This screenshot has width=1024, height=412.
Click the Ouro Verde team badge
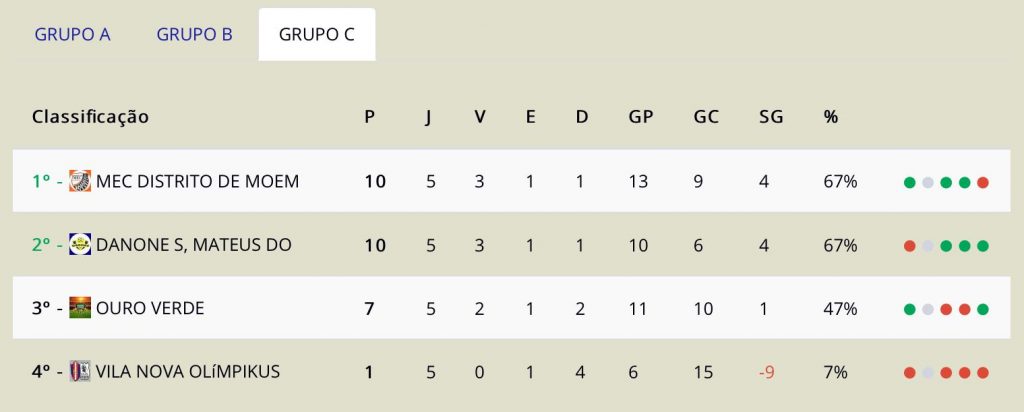(80, 308)
